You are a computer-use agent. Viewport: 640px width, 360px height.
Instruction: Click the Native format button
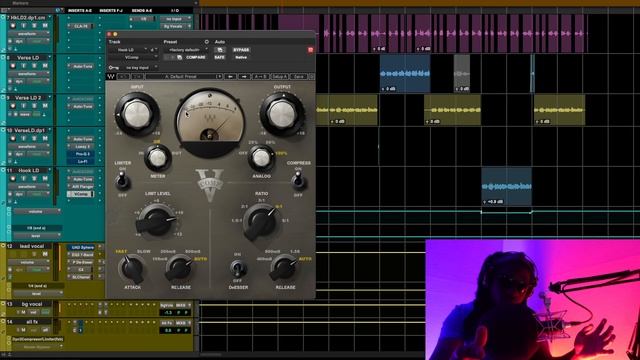[x=241, y=58]
